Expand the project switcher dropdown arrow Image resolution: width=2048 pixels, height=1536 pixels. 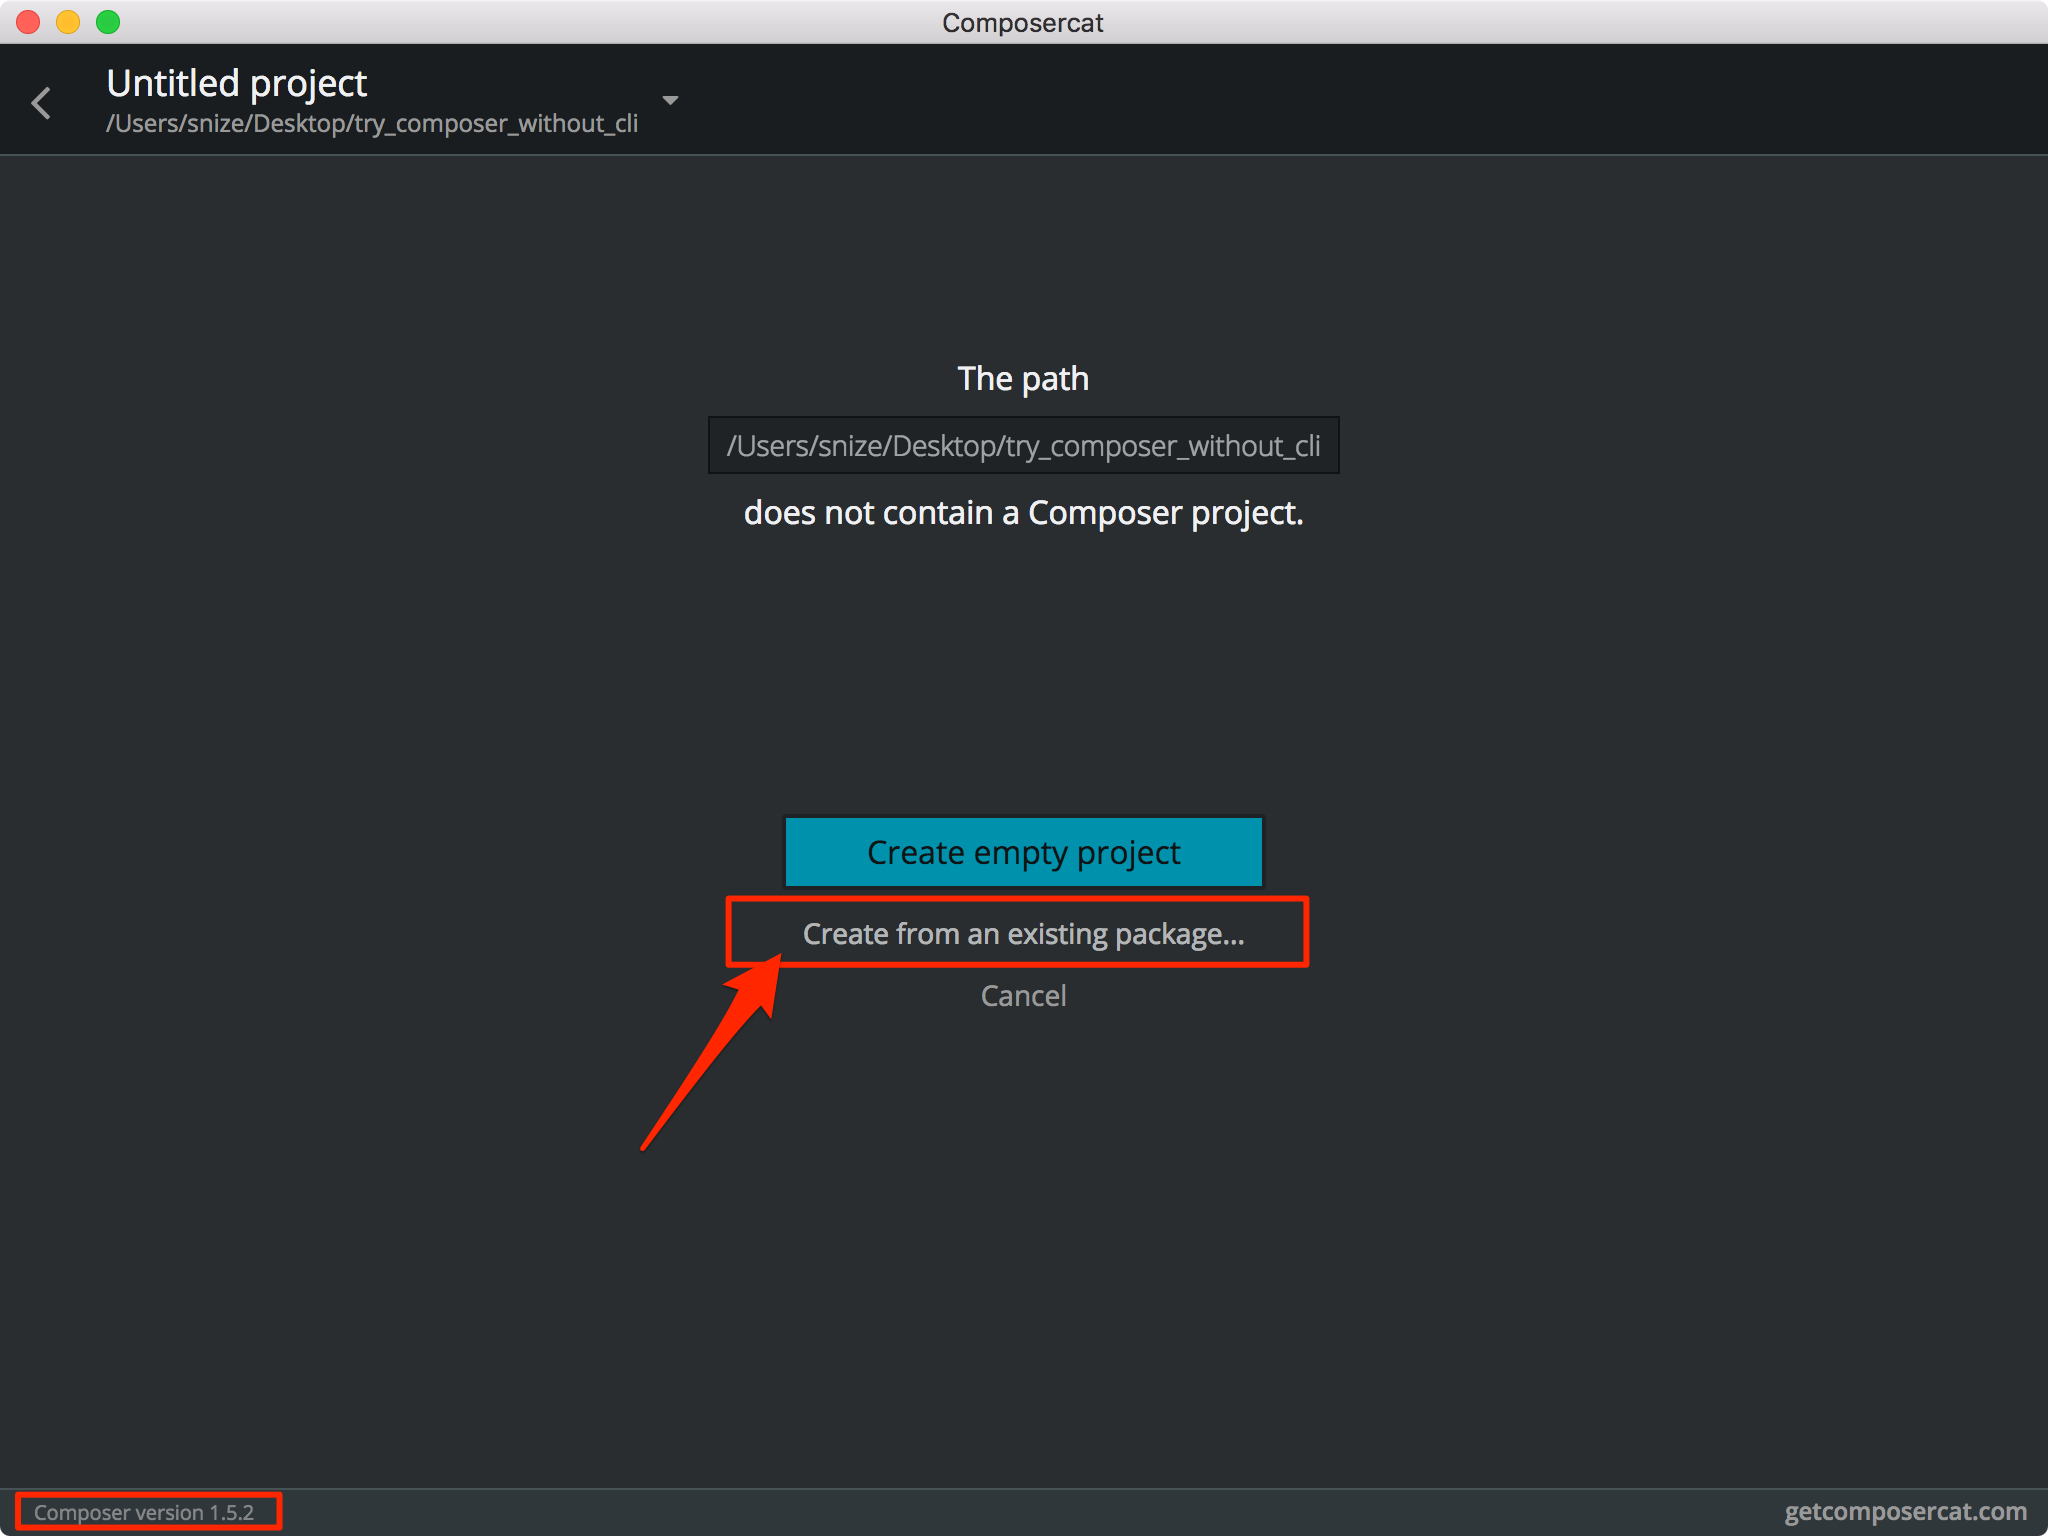pos(670,100)
